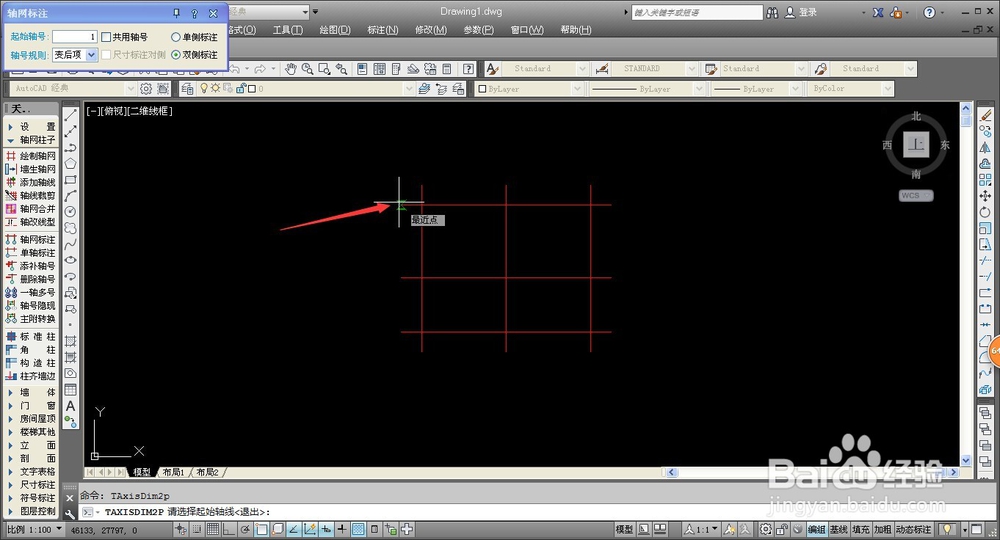Image resolution: width=1000 pixels, height=540 pixels.
Task: Open 比例 1:100 scale dropdown
Action: pos(34,529)
